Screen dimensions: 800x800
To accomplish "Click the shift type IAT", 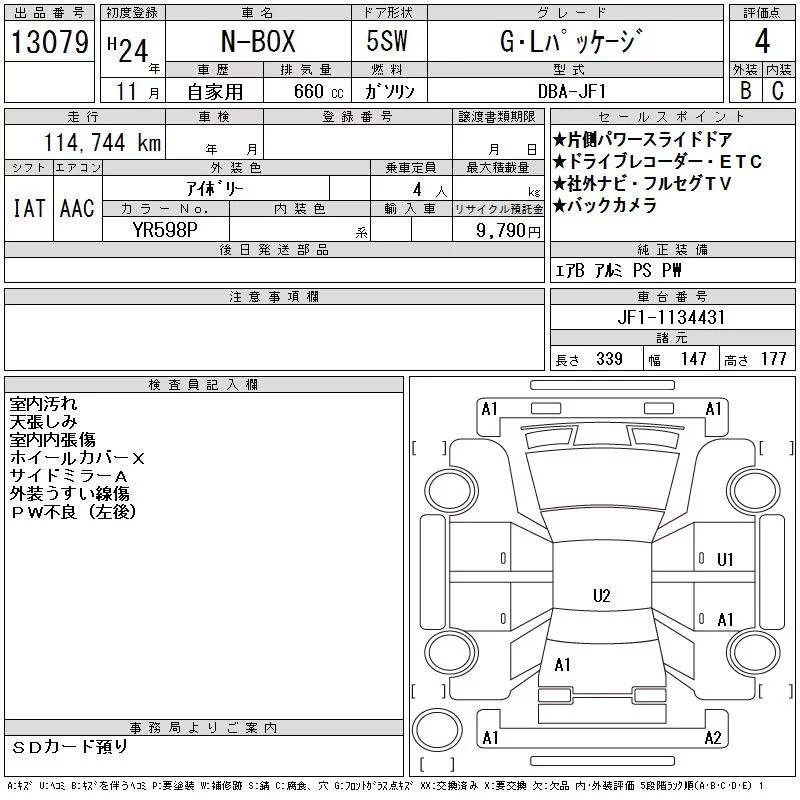I will tap(29, 209).
